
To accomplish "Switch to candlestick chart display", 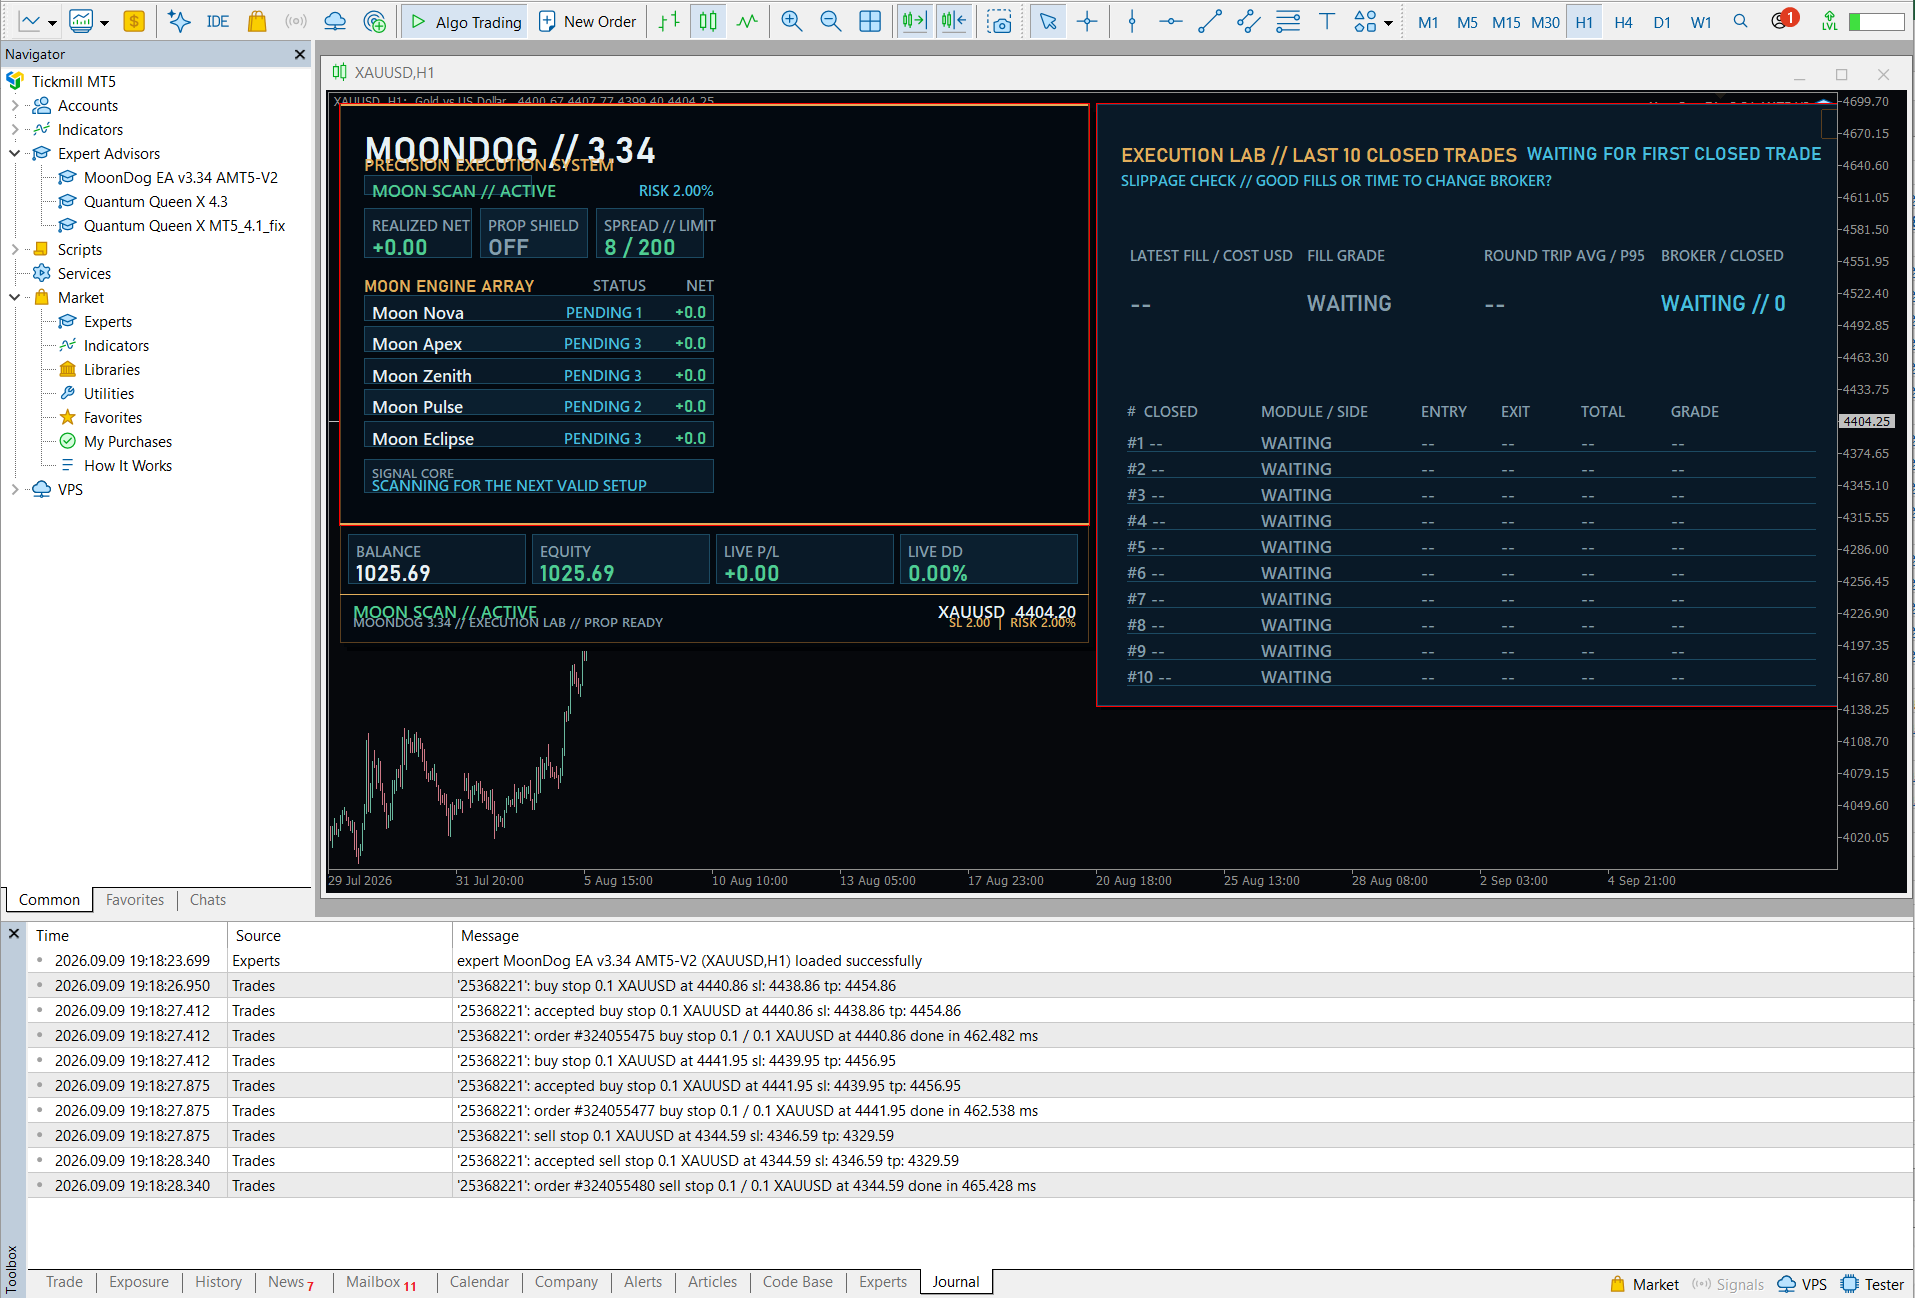I will pyautogui.click(x=708, y=21).
